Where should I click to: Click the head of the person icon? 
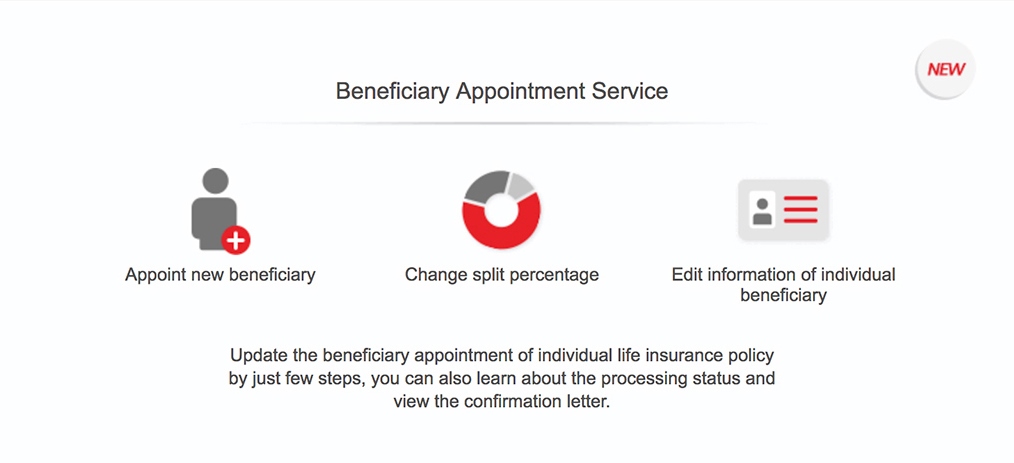coord(215,182)
